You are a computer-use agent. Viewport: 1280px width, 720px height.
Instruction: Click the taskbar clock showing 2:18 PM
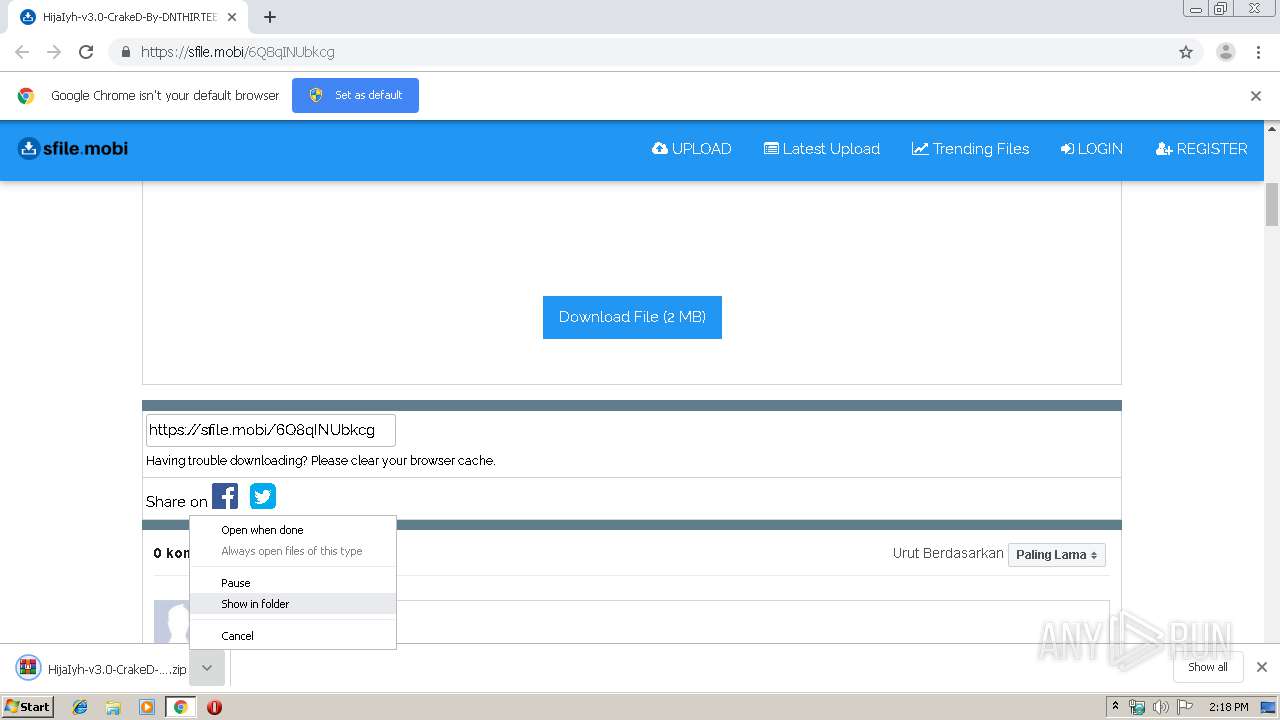[1228, 707]
